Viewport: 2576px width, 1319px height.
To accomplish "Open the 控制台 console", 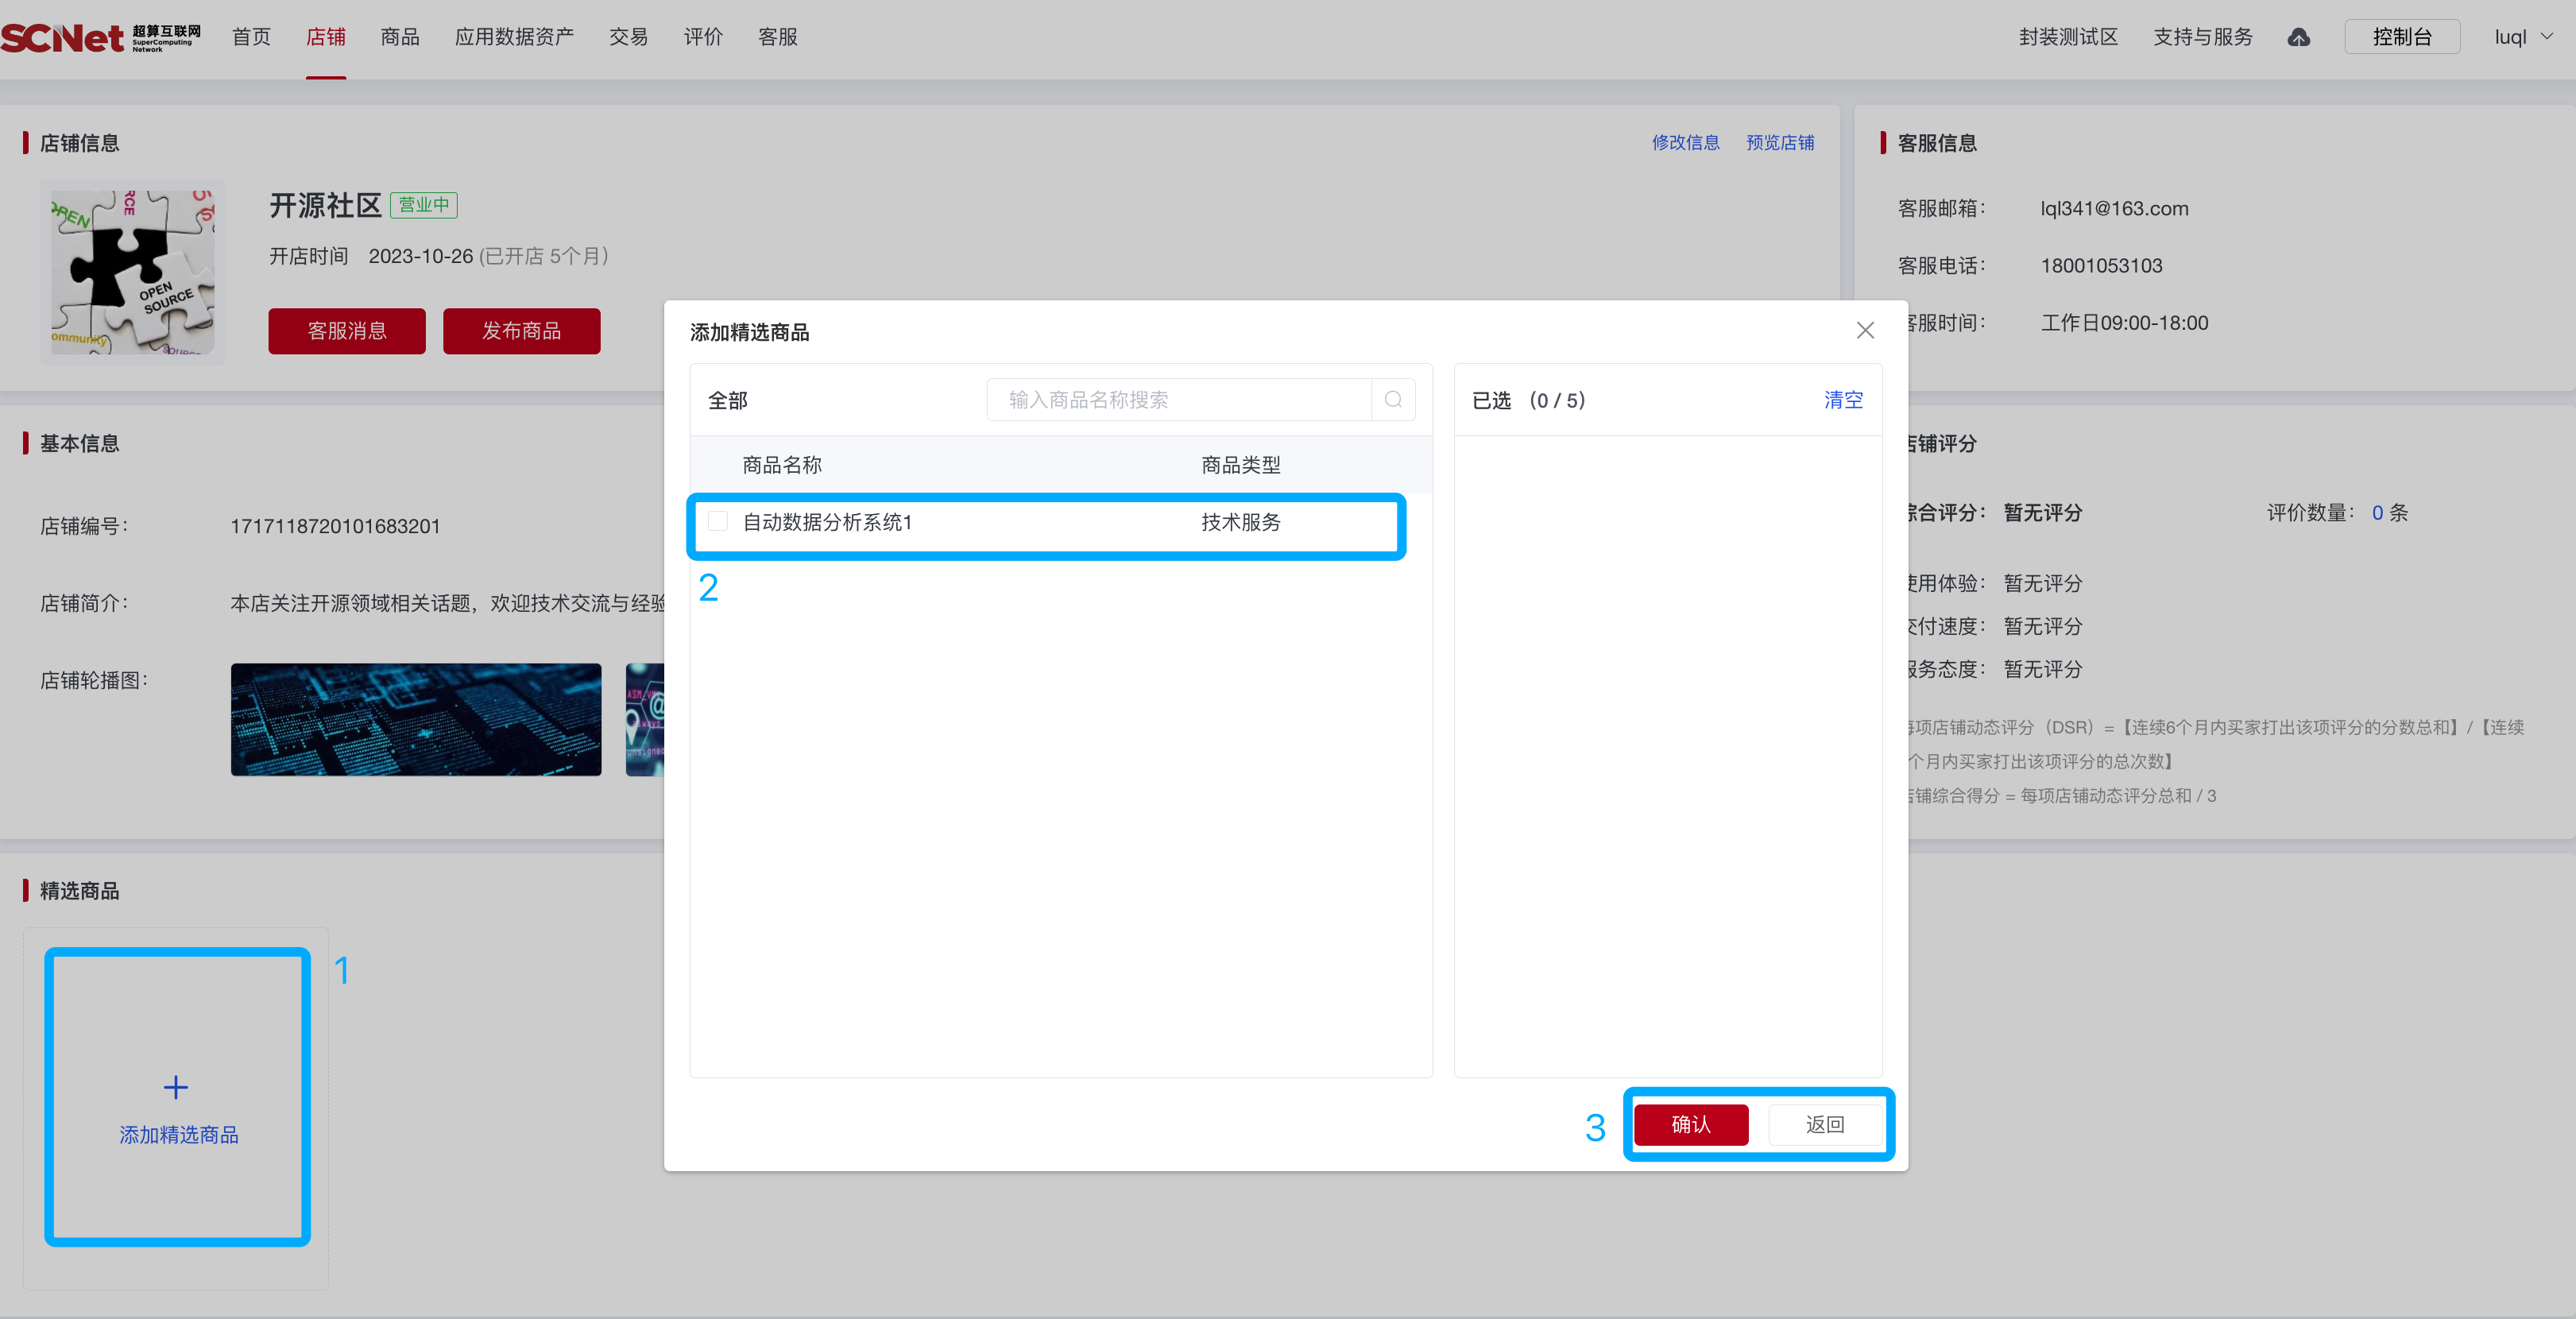I will click(x=2402, y=36).
